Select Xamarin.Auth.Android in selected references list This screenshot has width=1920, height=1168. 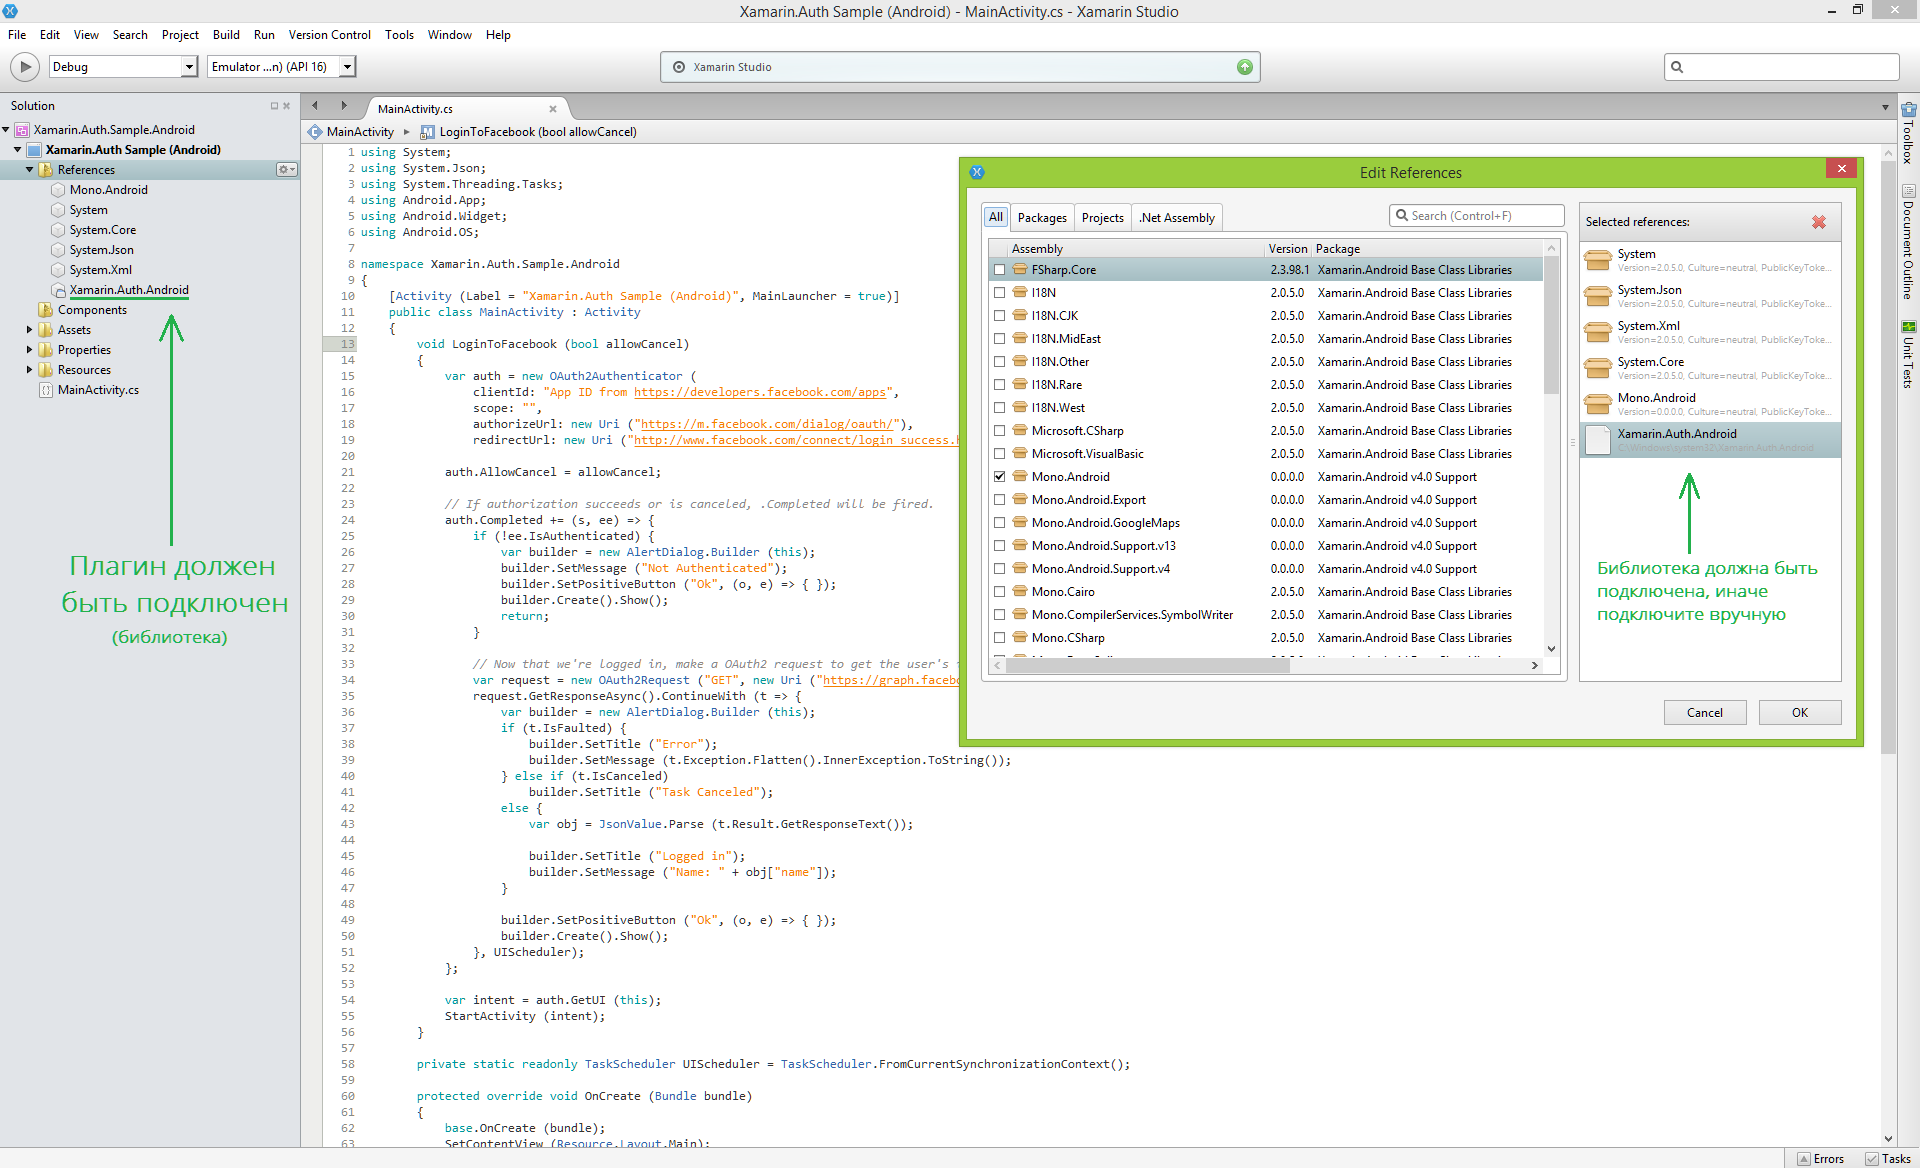tap(1710, 440)
